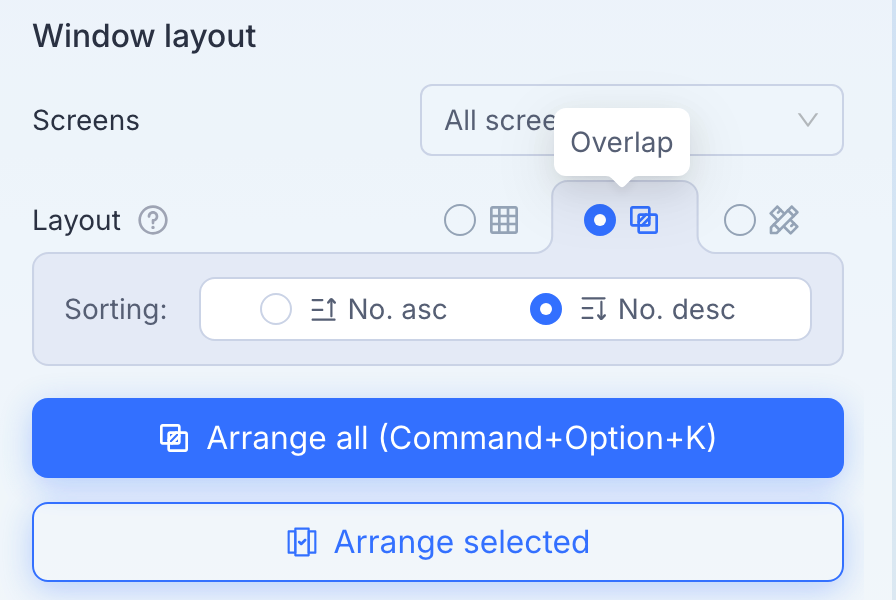Select the Overlap layout radio button
This screenshot has width=896, height=600.
[x=600, y=220]
